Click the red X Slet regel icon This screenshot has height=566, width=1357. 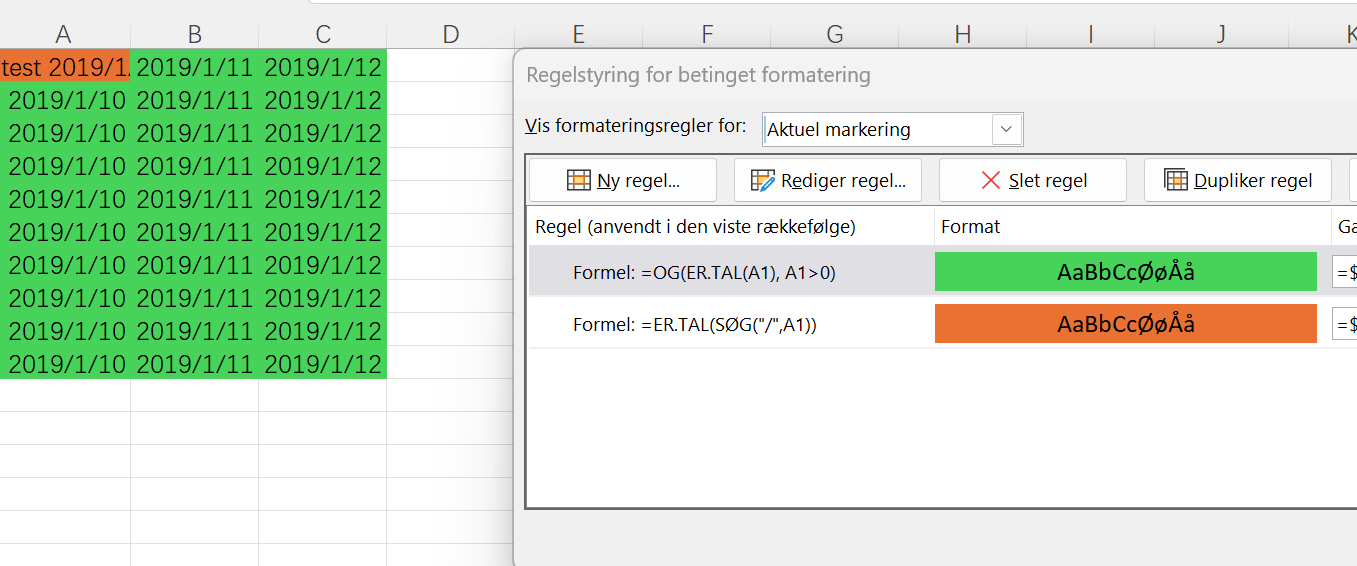pyautogui.click(x=991, y=181)
